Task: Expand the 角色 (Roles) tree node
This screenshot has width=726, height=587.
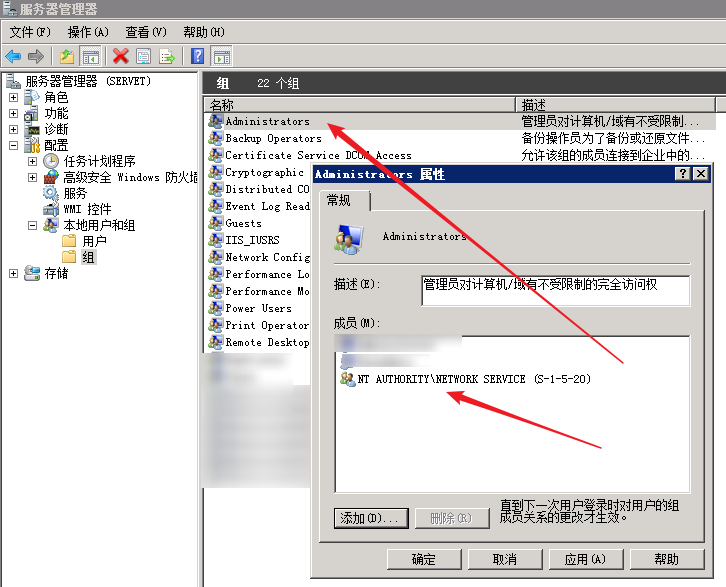Action: click(x=13, y=97)
